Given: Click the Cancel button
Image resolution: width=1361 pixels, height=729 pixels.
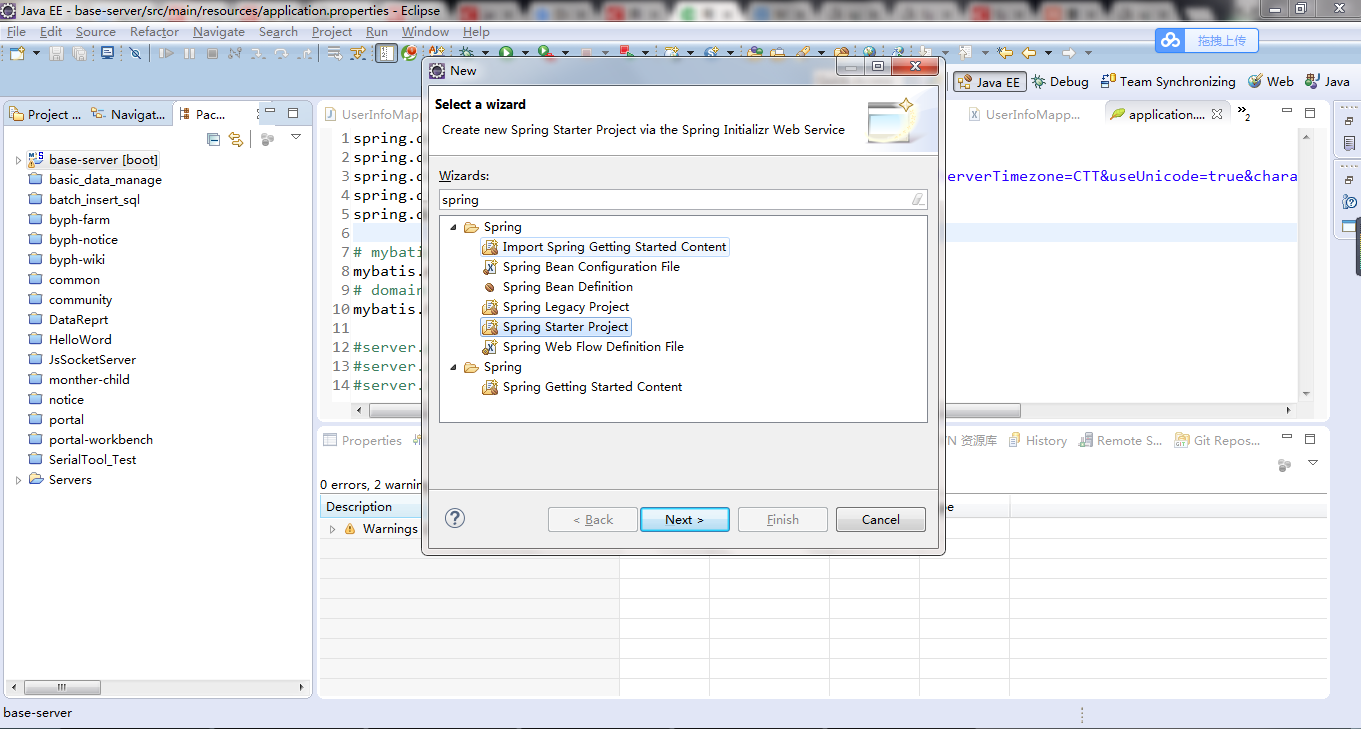Looking at the screenshot, I should click(881, 520).
